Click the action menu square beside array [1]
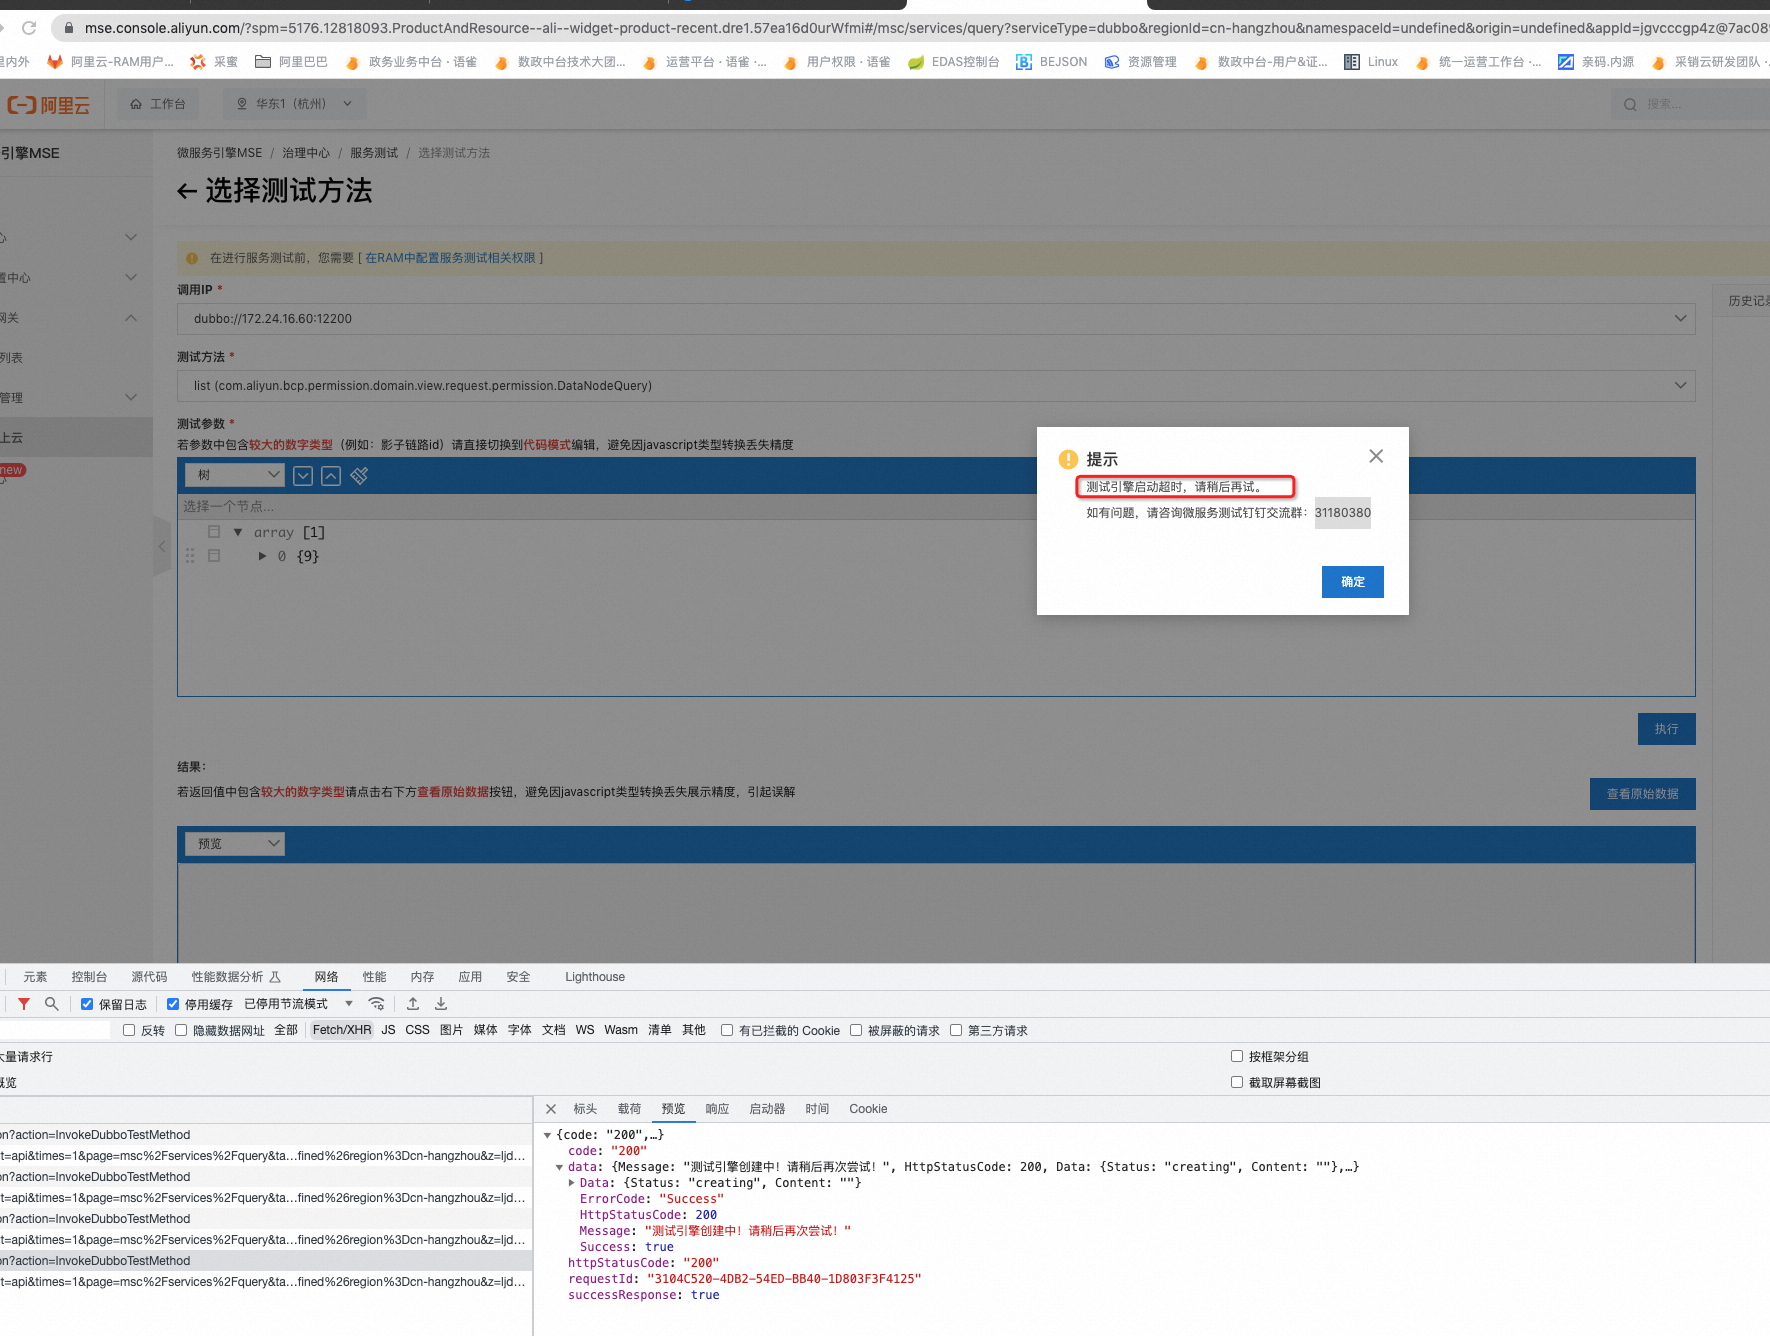Image resolution: width=1770 pixels, height=1336 pixels. (x=214, y=532)
